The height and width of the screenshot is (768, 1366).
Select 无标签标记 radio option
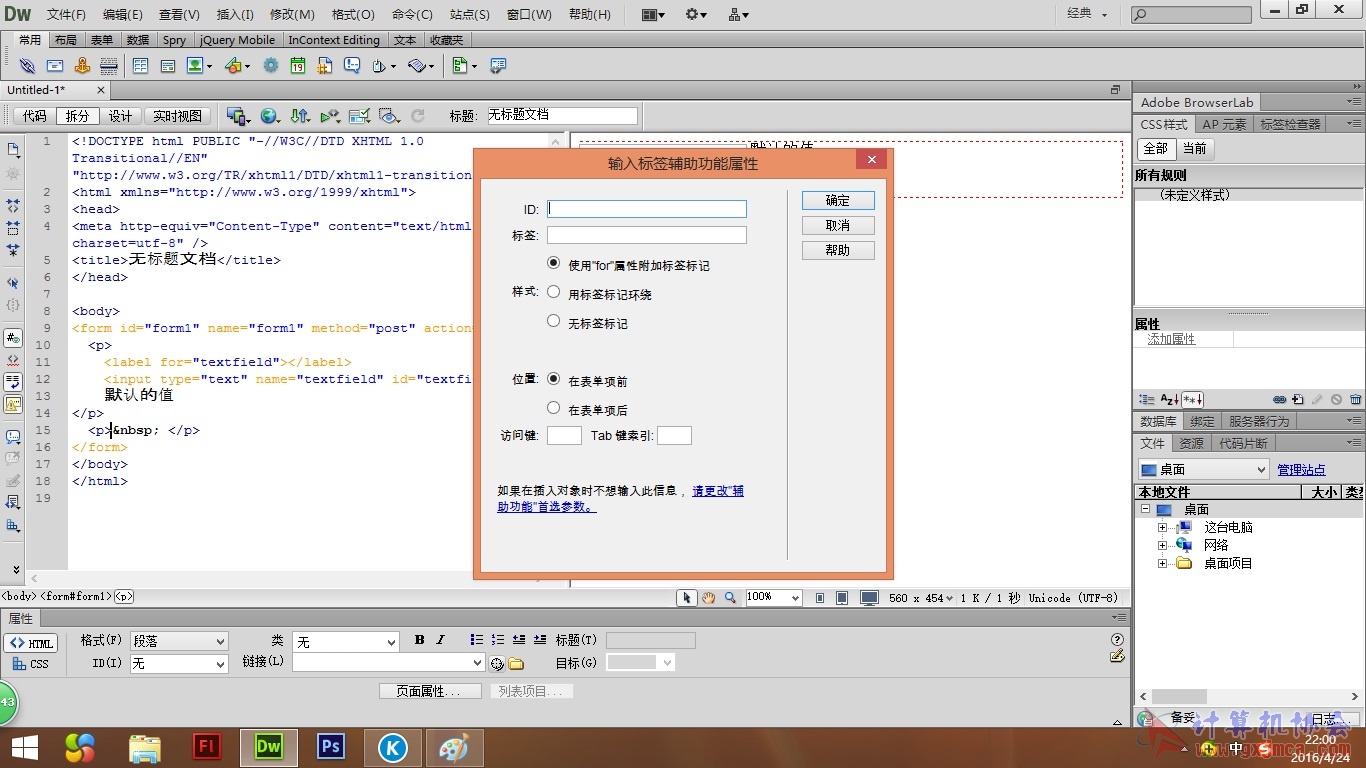(x=553, y=321)
